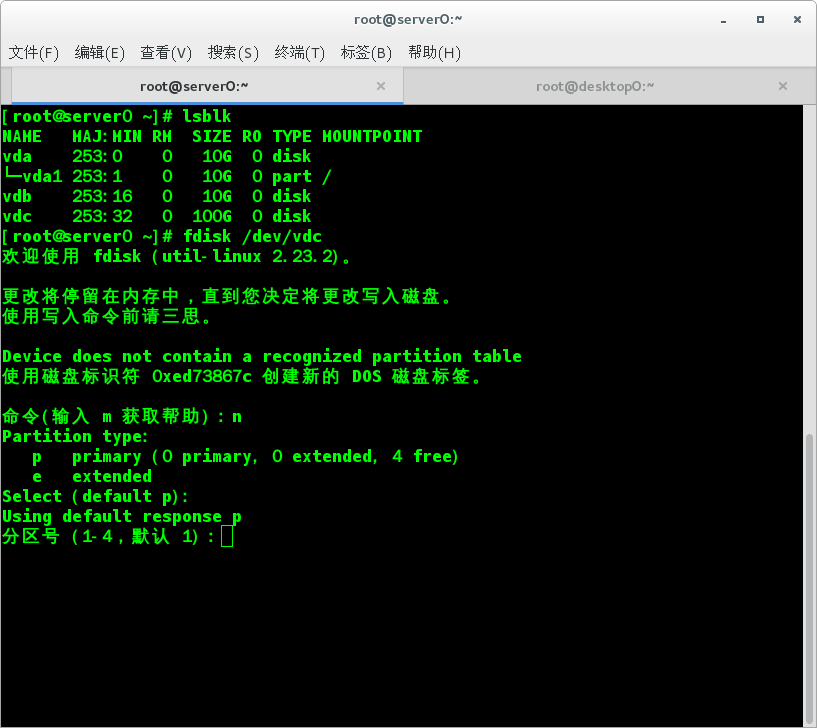Viewport: 817px width, 728px height.
Task: Switch to the root@server0 tab
Action: click(207, 86)
